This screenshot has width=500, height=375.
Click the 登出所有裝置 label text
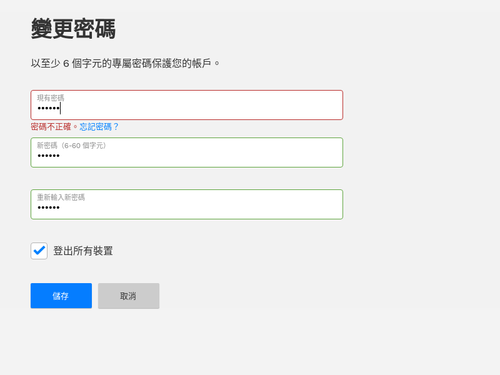(x=83, y=251)
